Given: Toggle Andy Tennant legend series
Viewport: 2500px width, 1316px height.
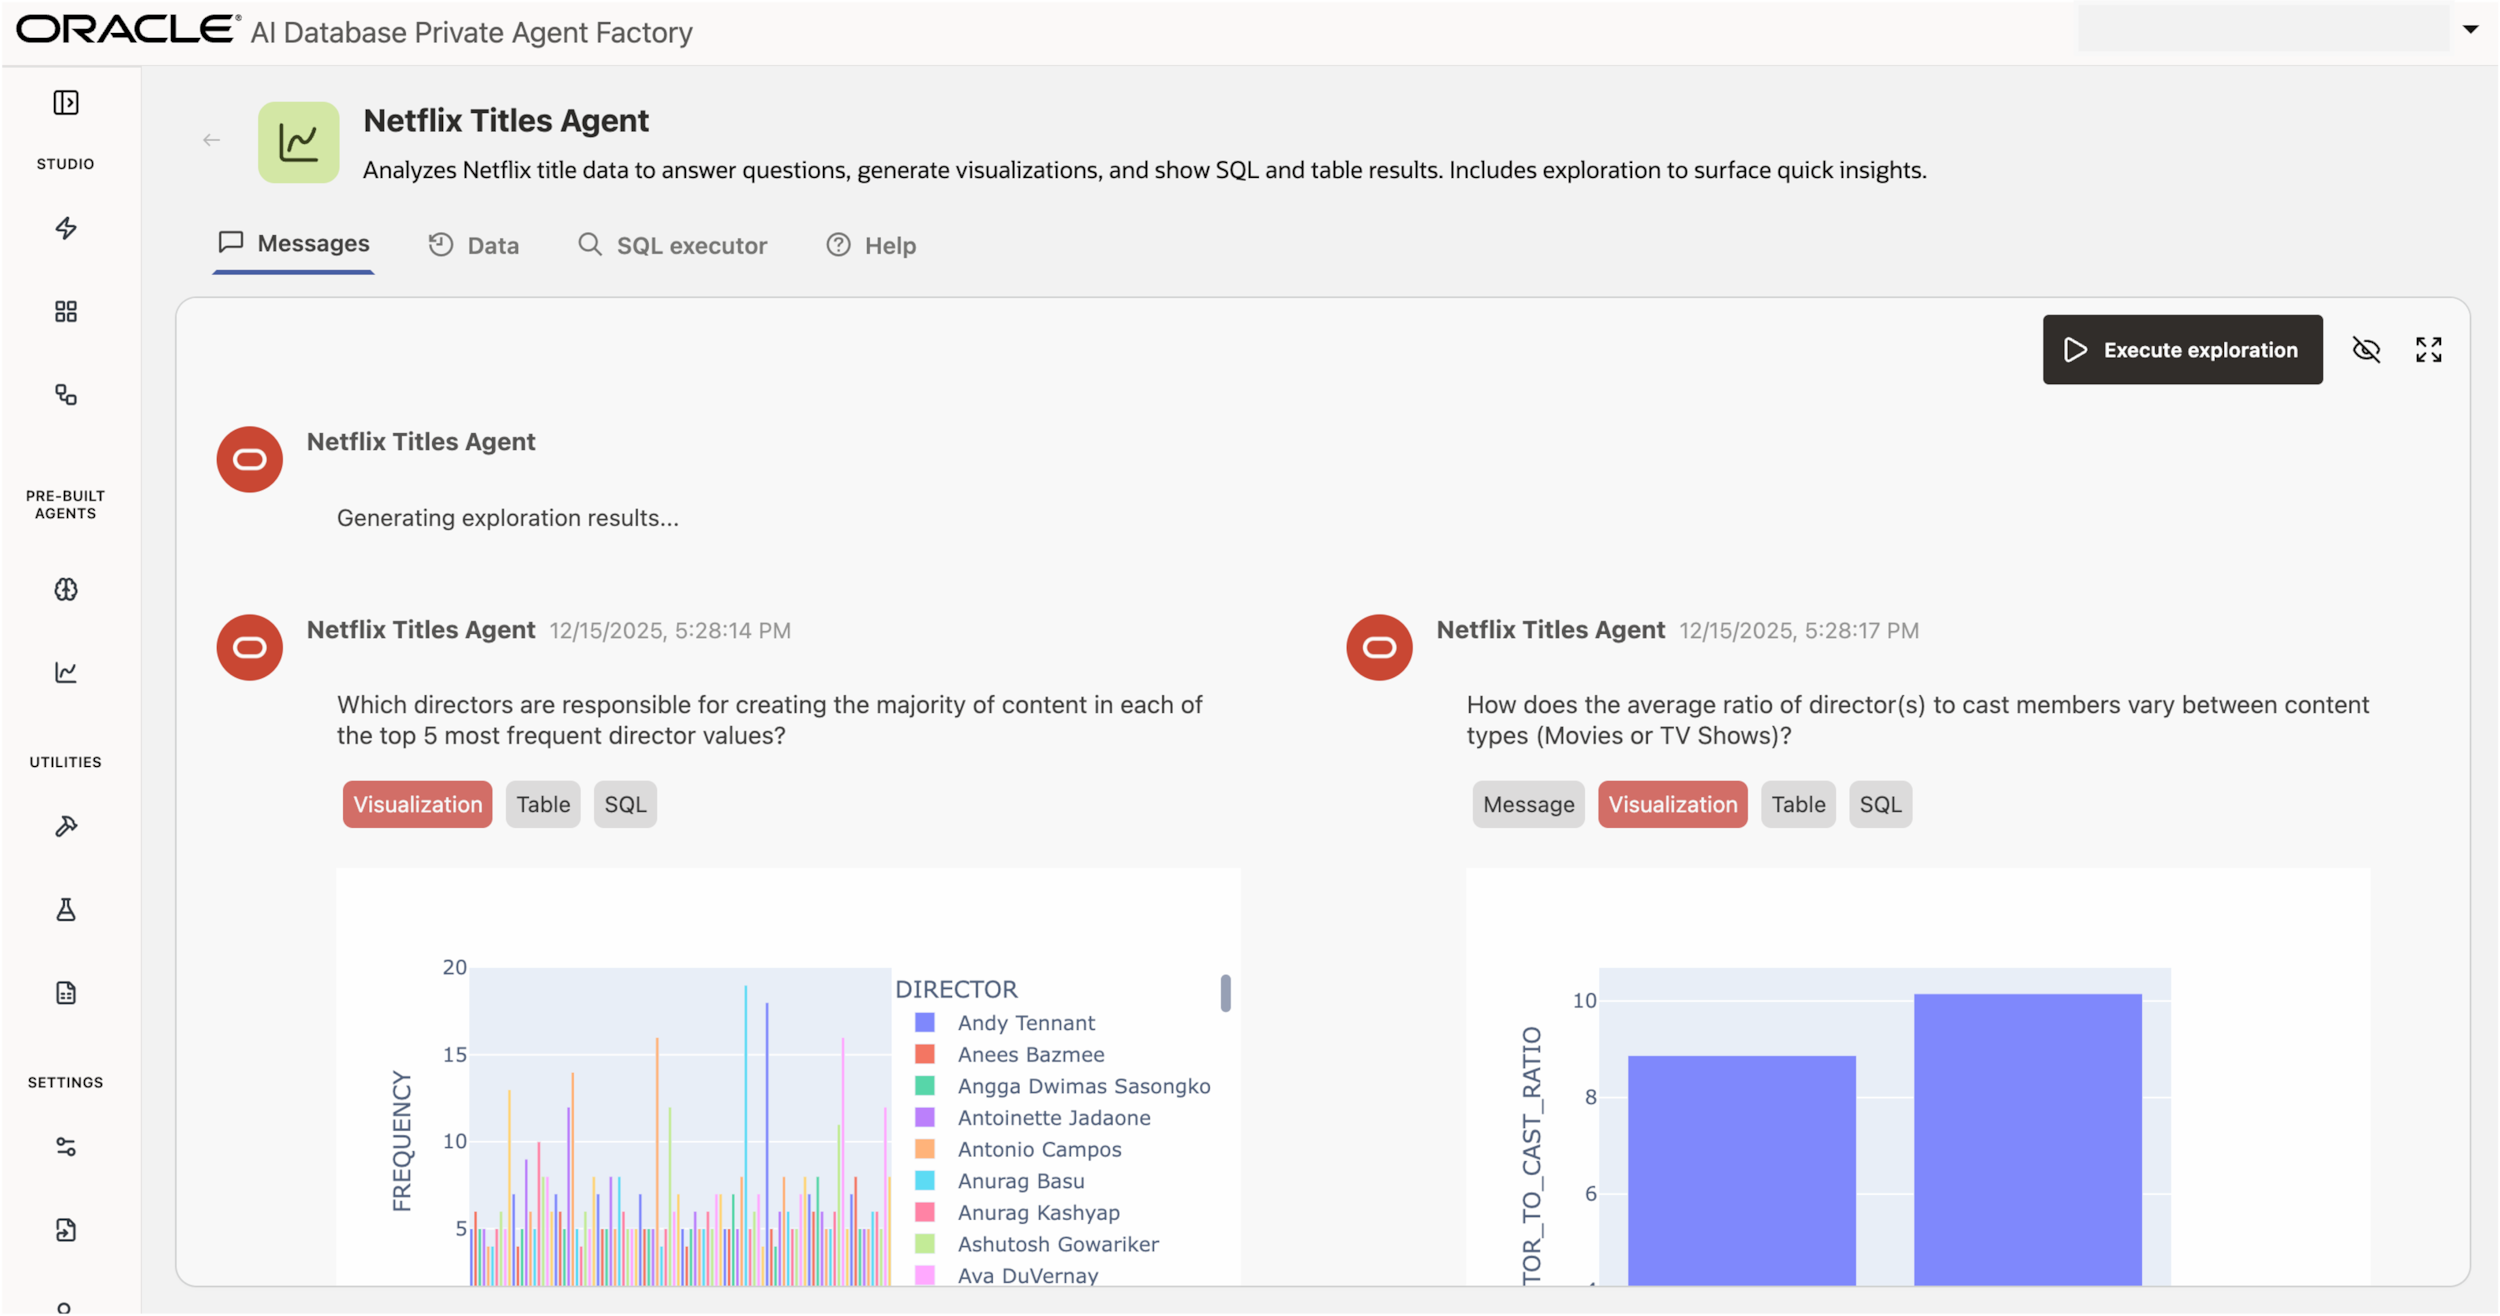Looking at the screenshot, I should tap(1025, 1023).
